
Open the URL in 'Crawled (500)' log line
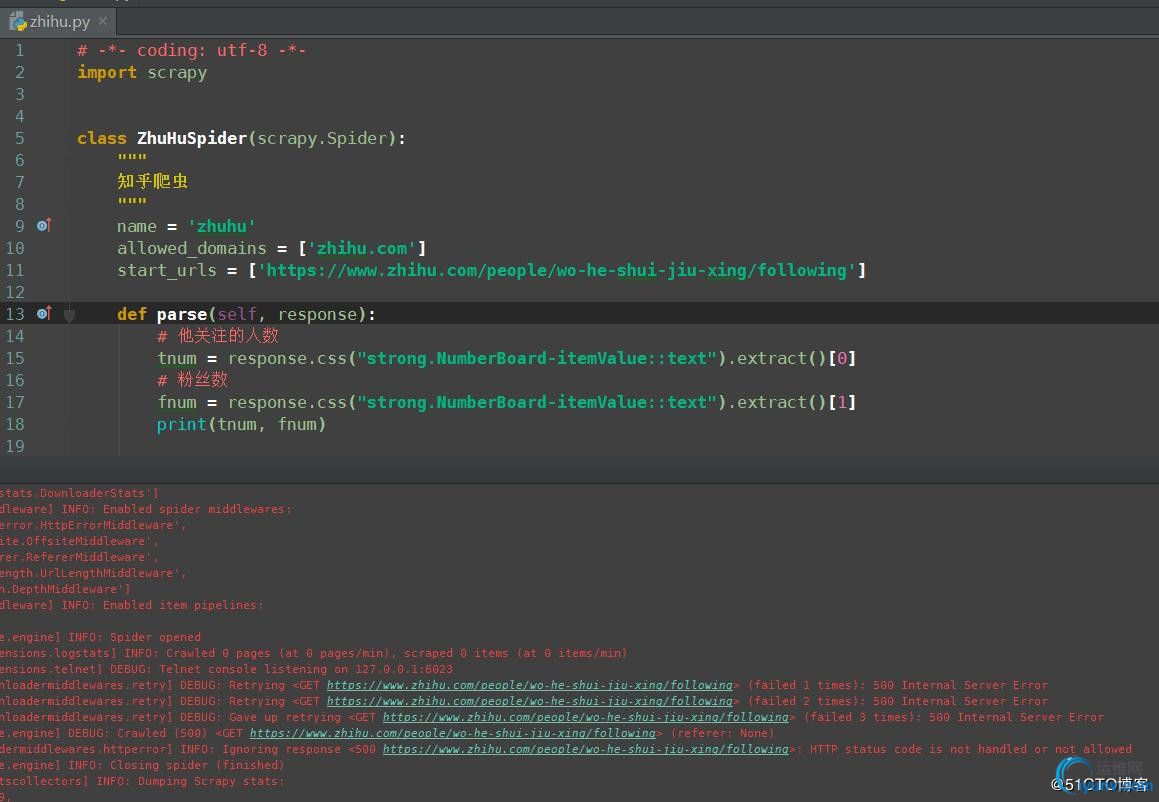click(x=452, y=733)
